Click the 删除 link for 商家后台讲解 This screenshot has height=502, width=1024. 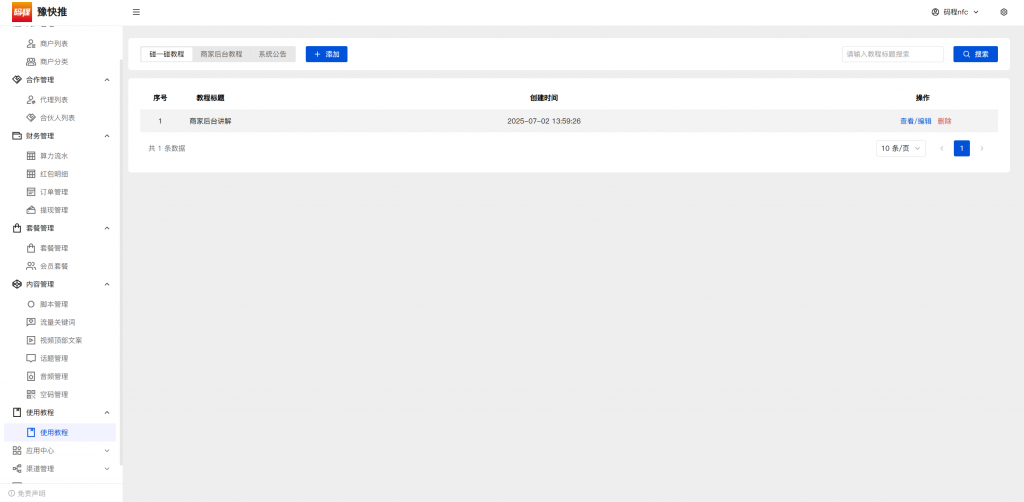944,121
